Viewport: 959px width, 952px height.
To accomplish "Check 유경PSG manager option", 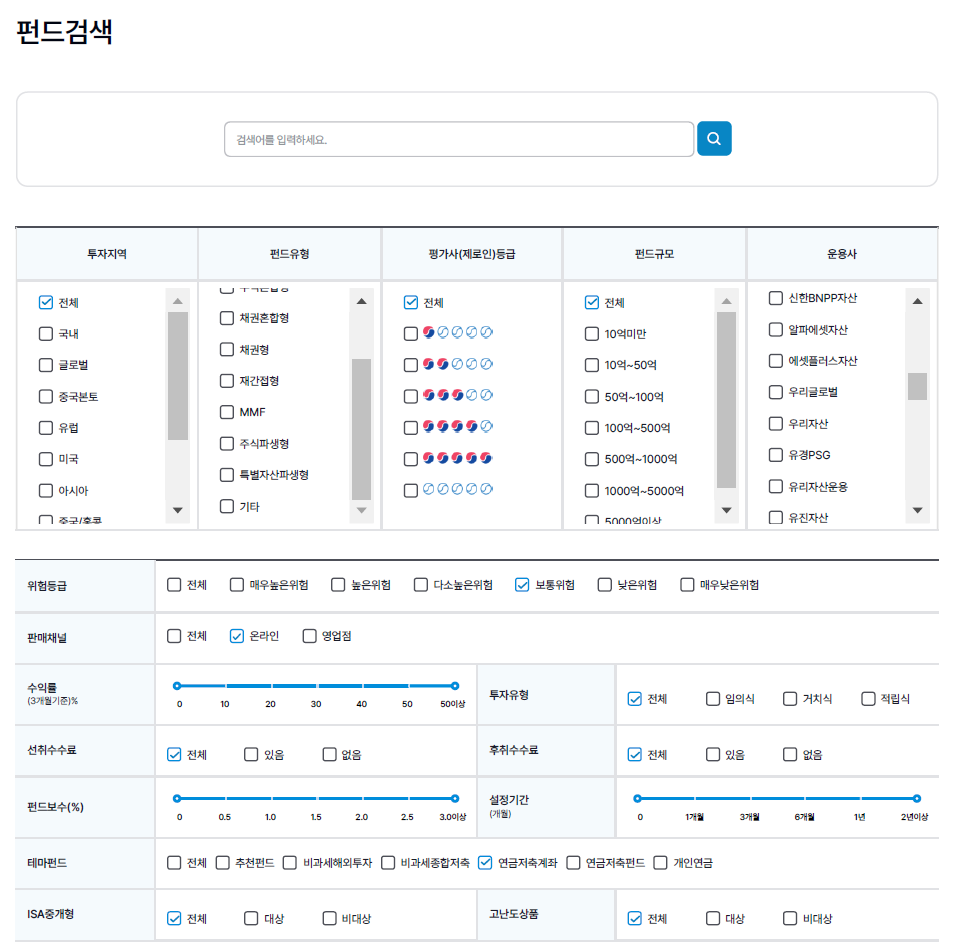I will (x=776, y=455).
